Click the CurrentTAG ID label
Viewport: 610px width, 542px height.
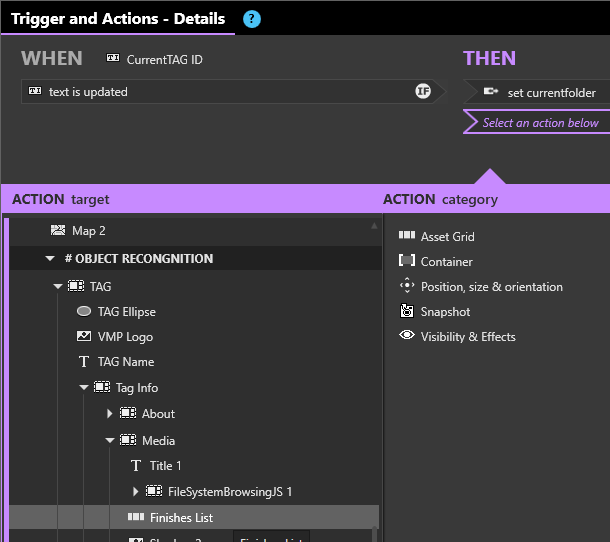tap(165, 60)
